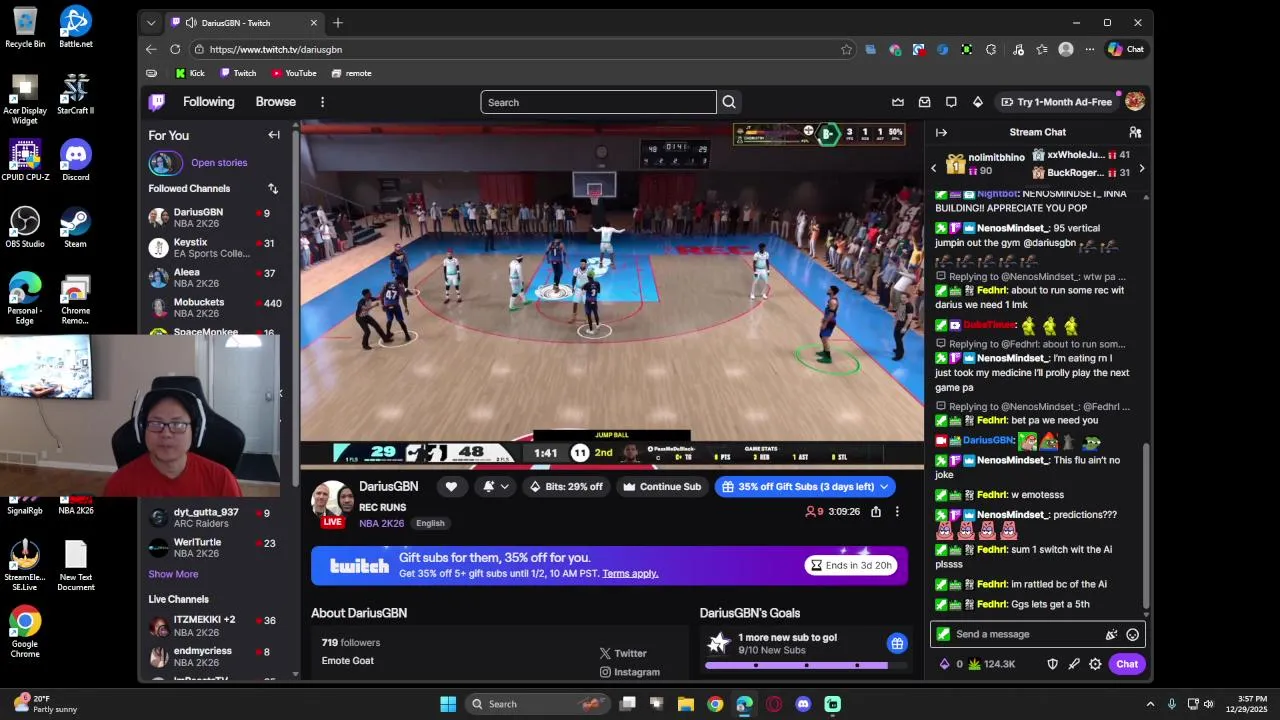Toggle the follow heart for DariusGBN

pyautogui.click(x=451, y=487)
